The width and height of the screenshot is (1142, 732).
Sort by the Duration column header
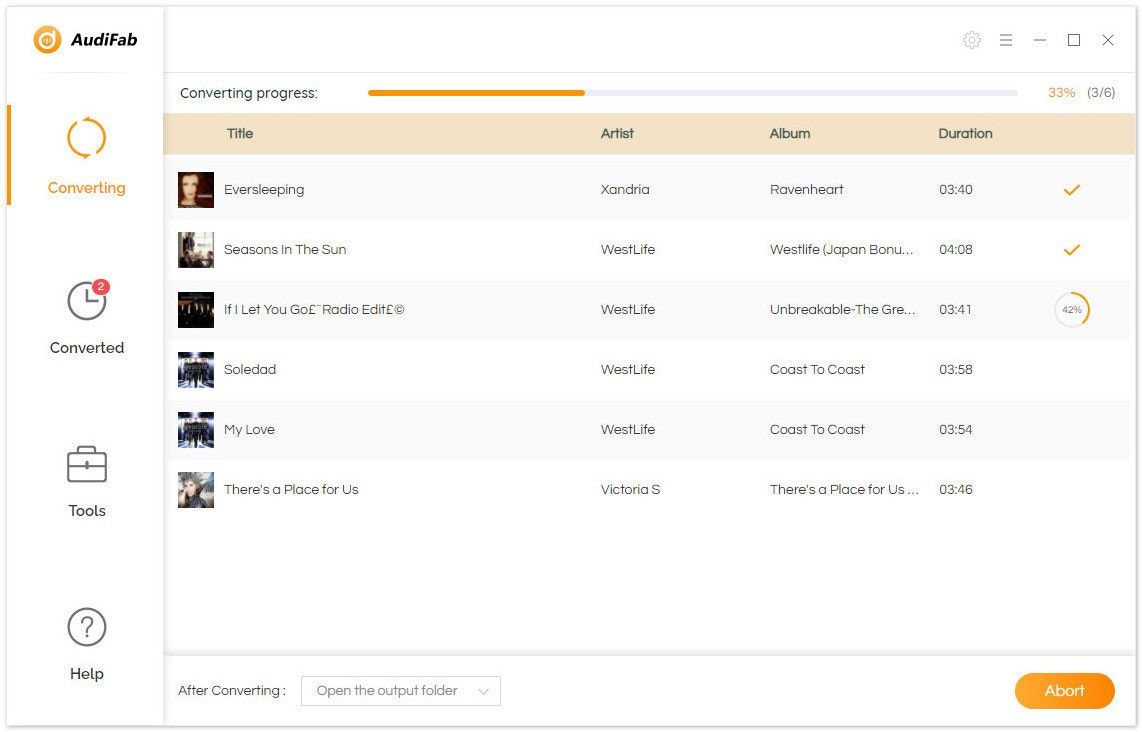tap(965, 133)
